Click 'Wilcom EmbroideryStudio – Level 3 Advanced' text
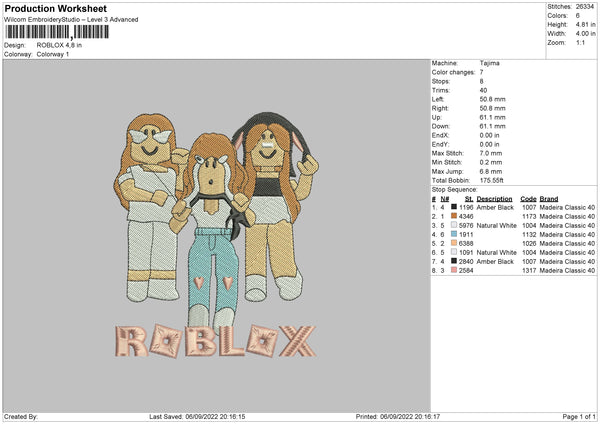This screenshot has height=424, width=600. [71, 20]
